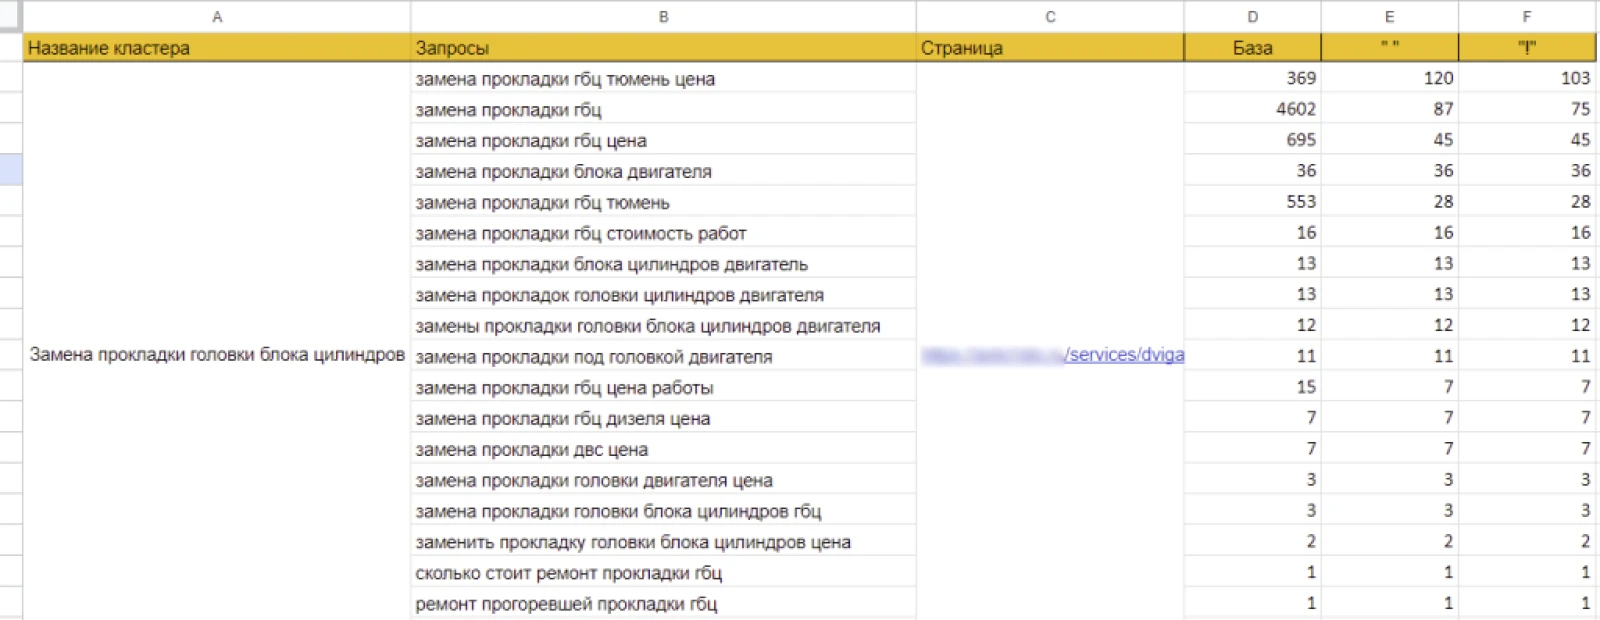
Task: Select column E header
Action: pos(1390,16)
